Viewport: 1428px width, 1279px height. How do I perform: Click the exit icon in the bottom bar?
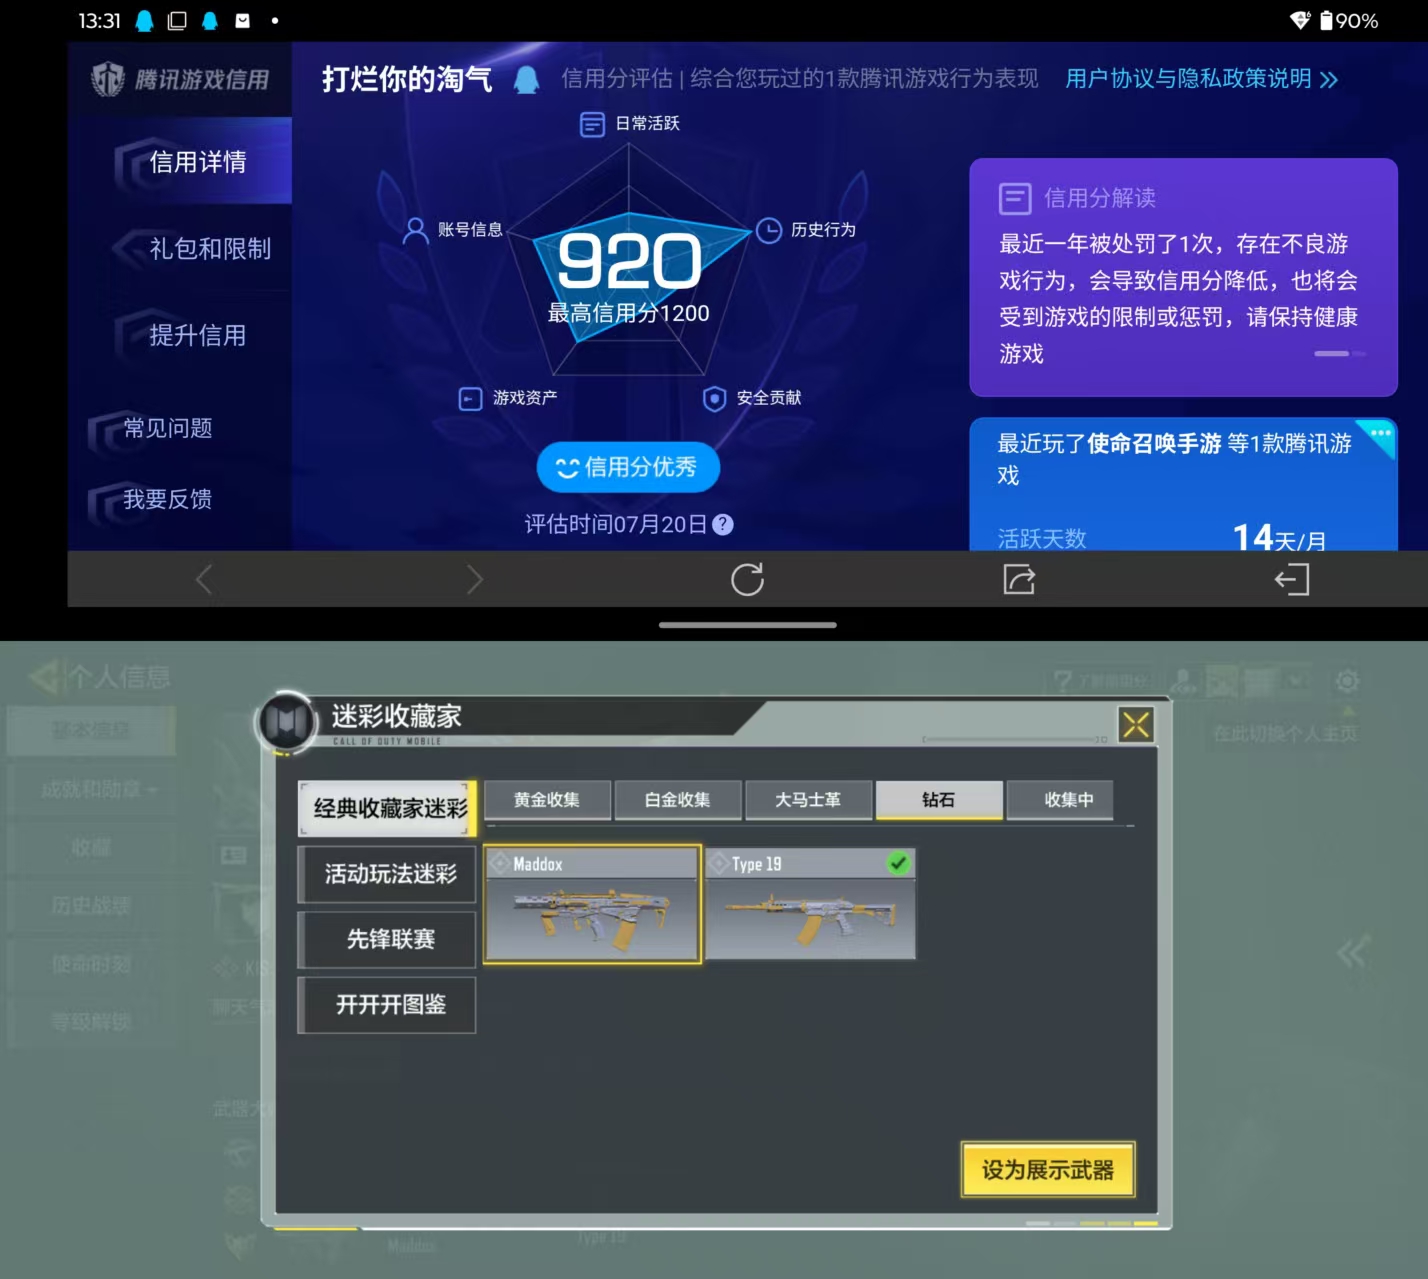click(x=1291, y=579)
